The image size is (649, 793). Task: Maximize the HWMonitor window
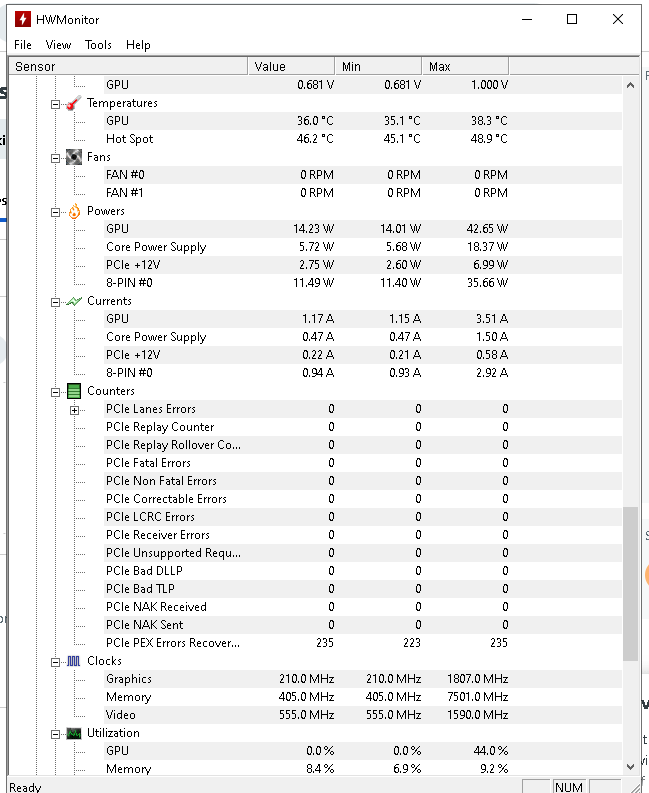pos(572,19)
